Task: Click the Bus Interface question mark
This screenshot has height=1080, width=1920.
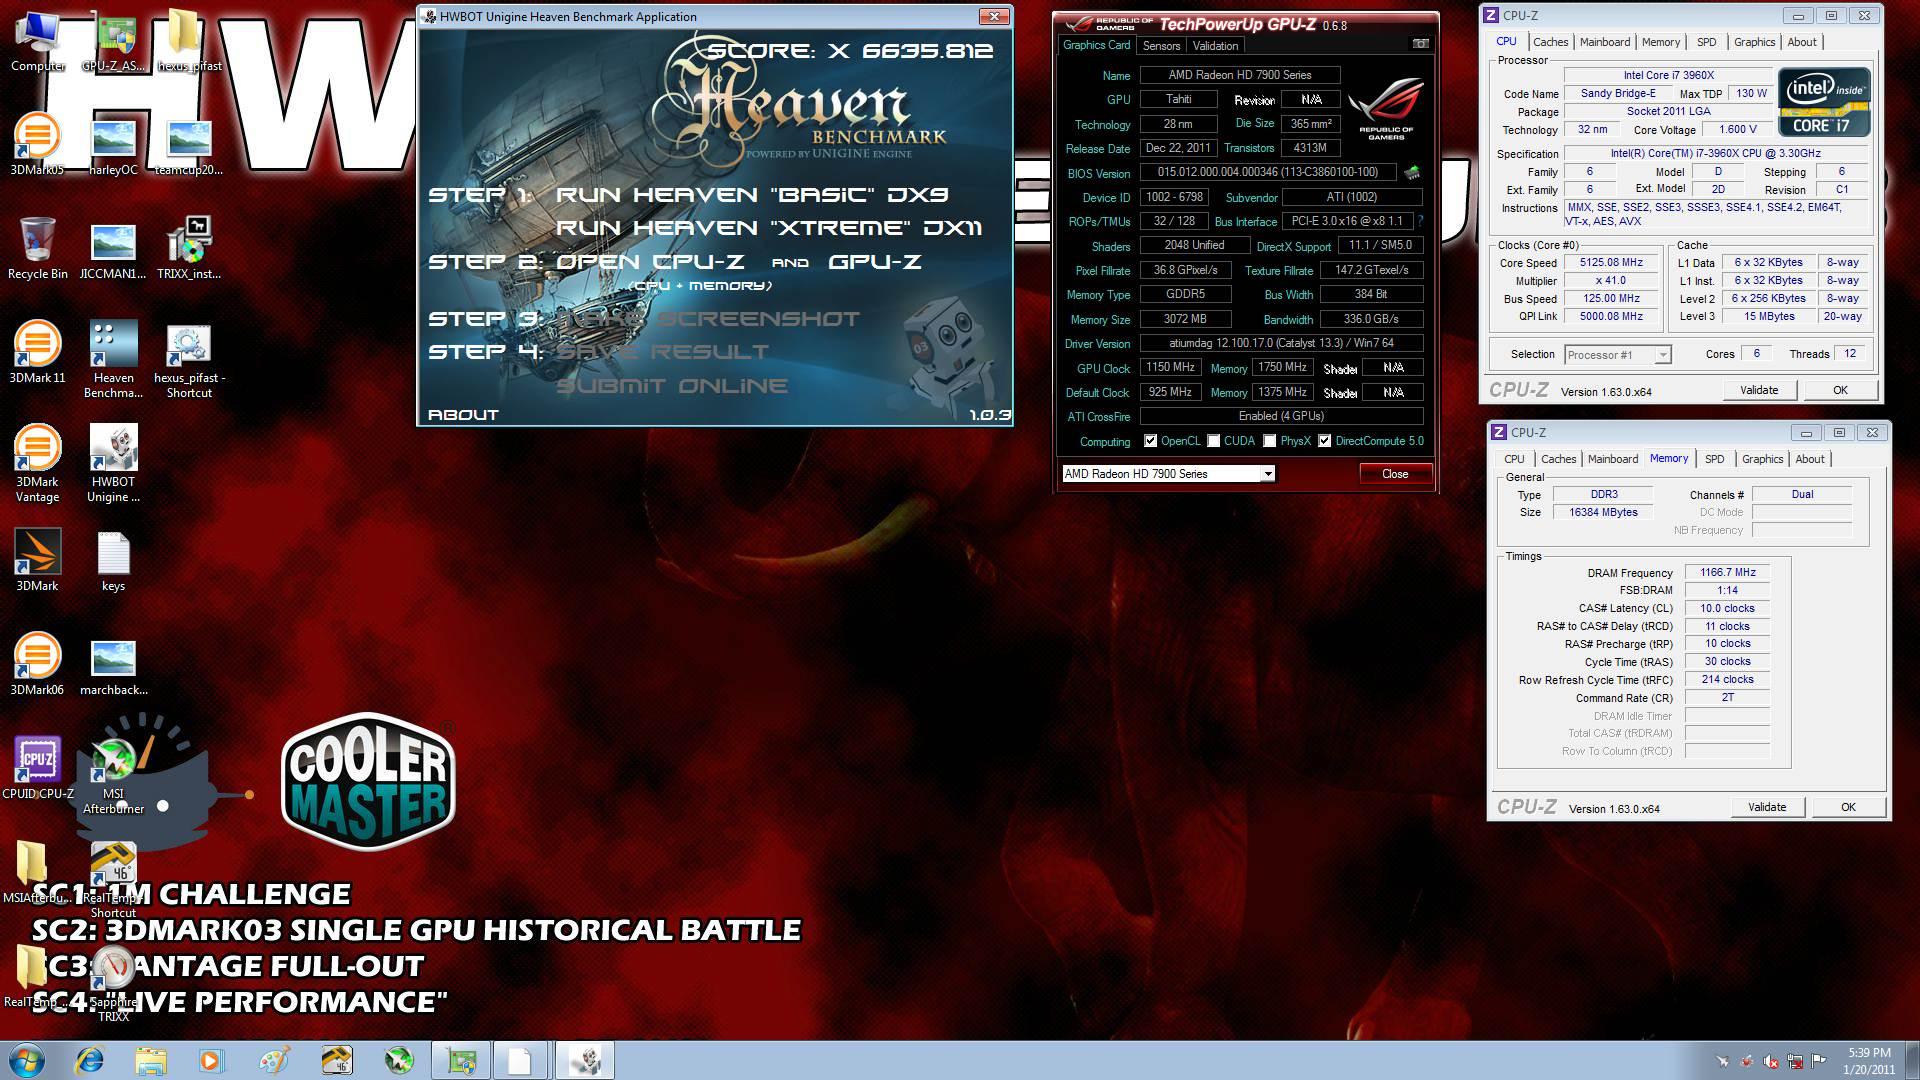Action: coord(1420,221)
